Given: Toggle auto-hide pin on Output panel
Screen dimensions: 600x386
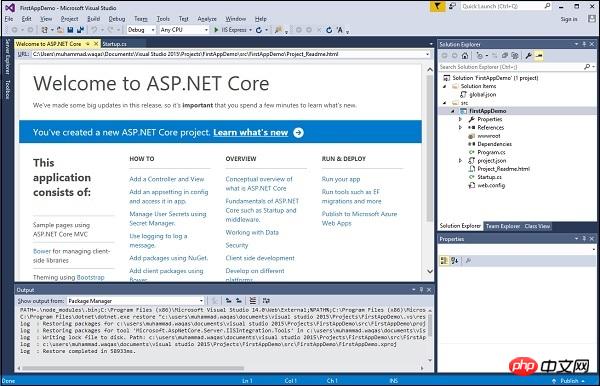Looking at the screenshot, I should pos(421,290).
